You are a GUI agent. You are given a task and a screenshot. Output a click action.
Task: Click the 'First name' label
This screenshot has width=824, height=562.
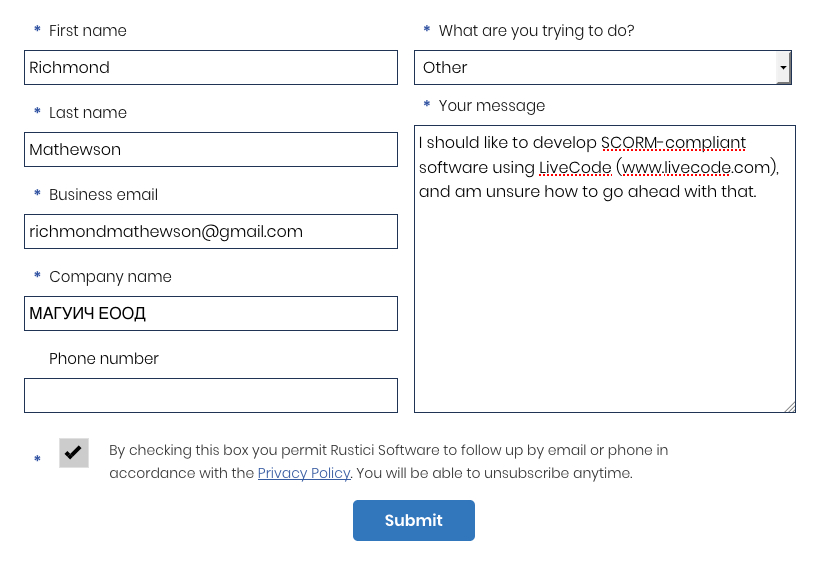[88, 31]
